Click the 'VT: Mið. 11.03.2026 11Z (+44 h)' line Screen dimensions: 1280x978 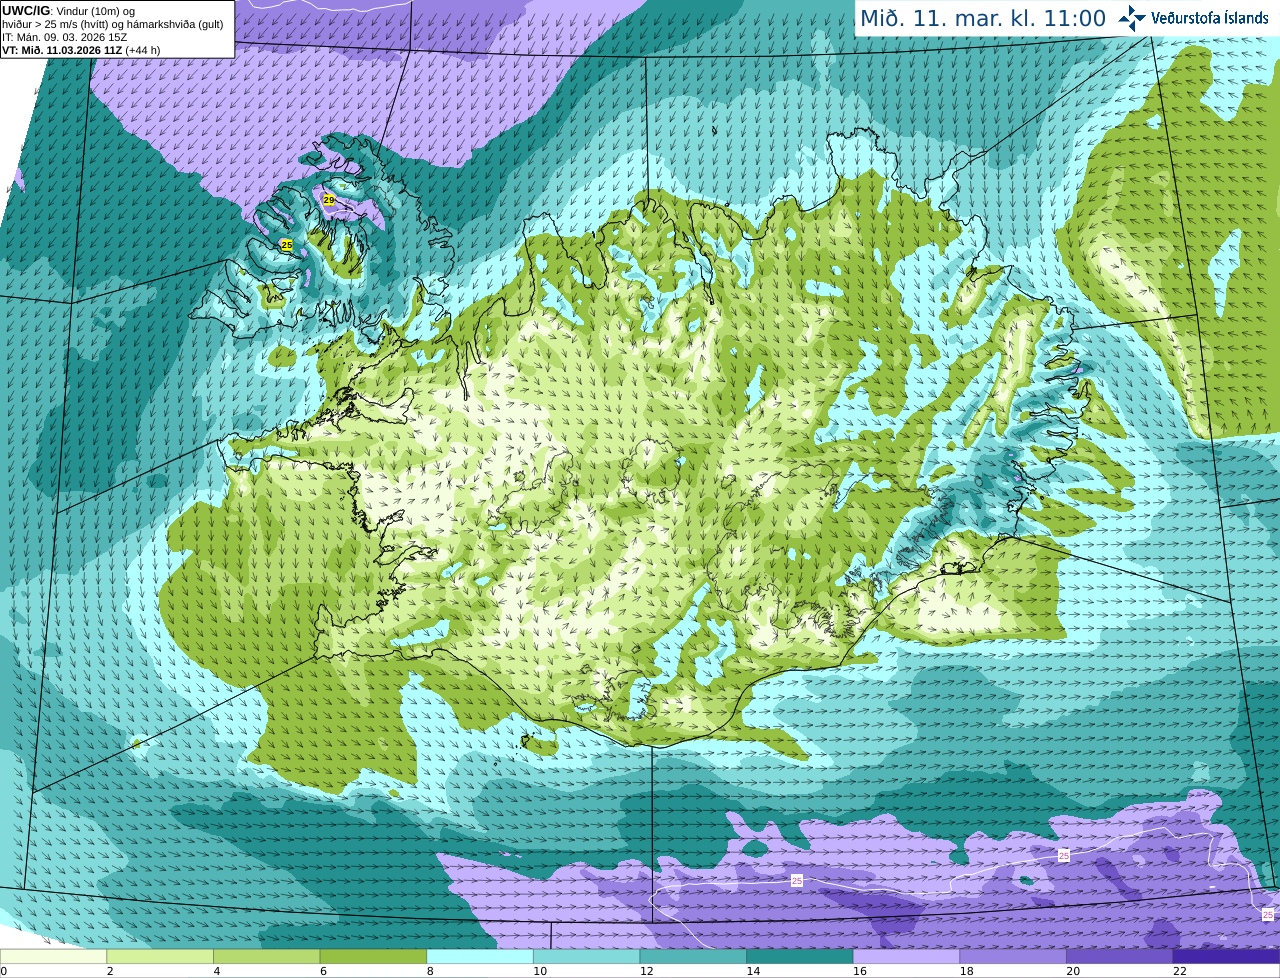(x=81, y=50)
